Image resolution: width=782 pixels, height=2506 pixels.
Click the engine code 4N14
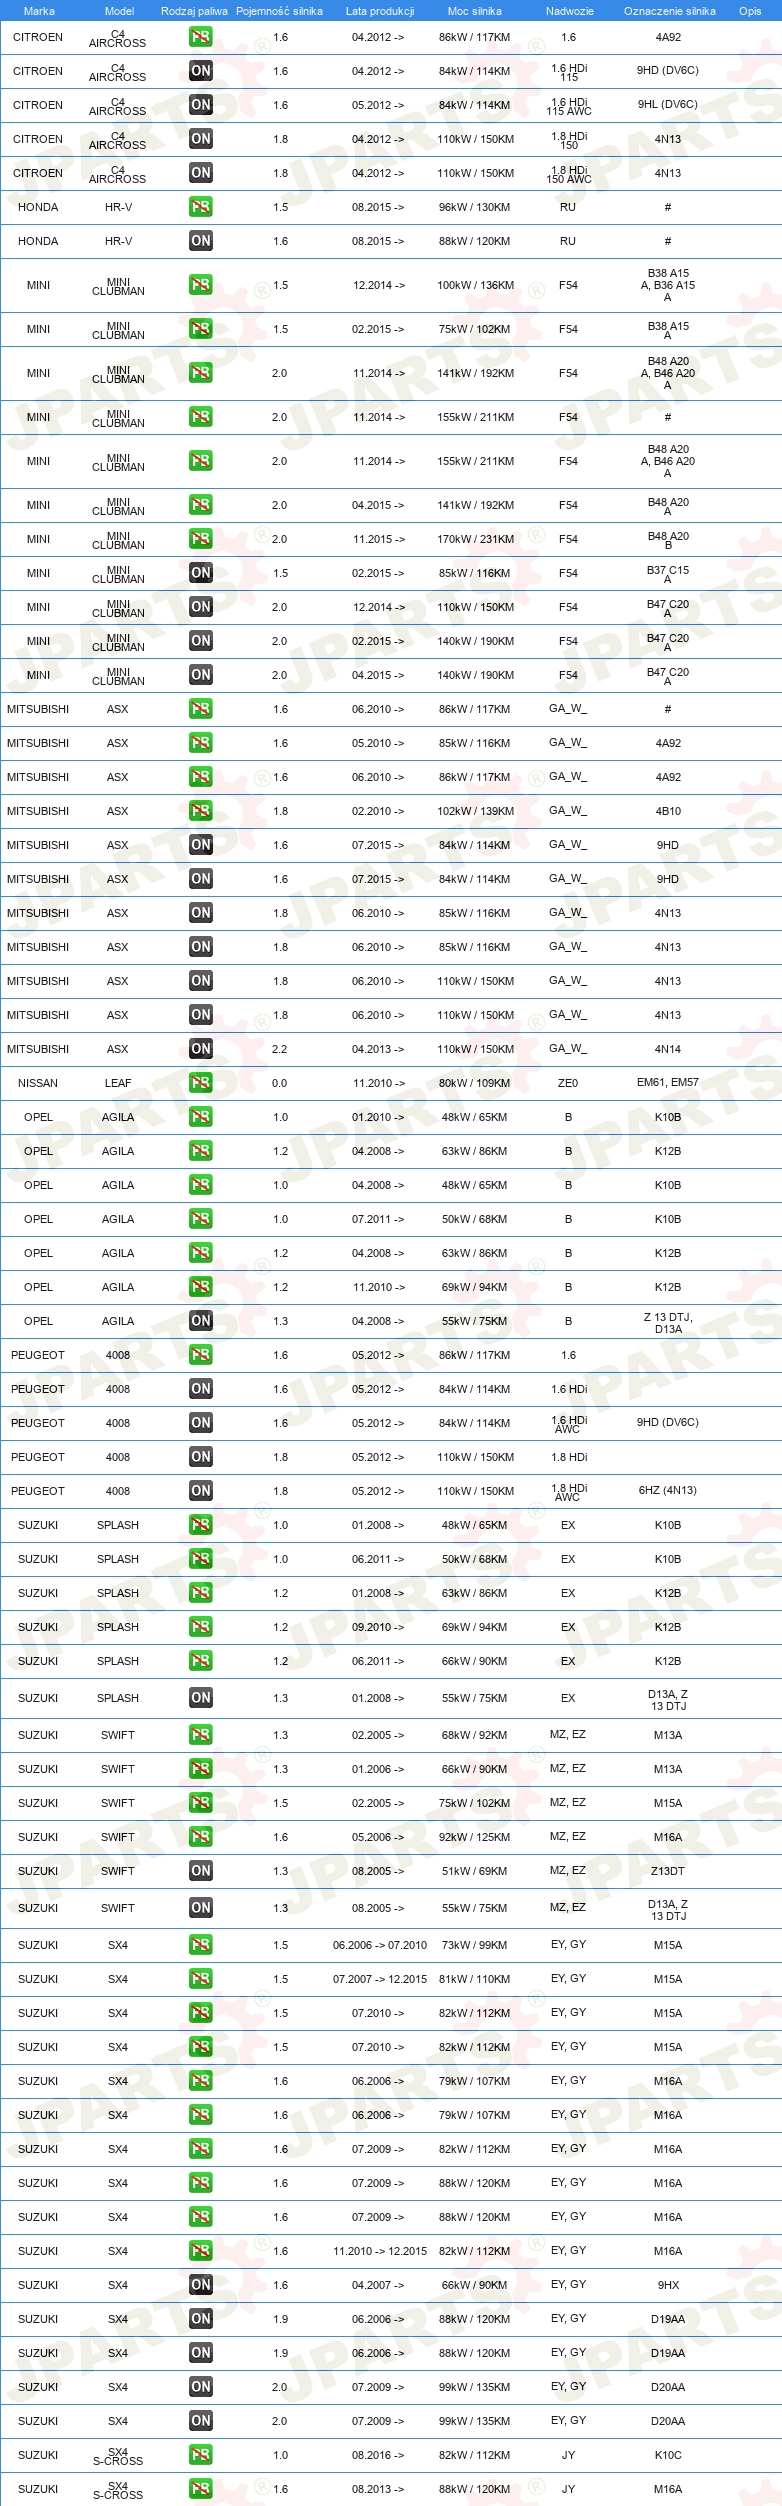coord(668,1049)
